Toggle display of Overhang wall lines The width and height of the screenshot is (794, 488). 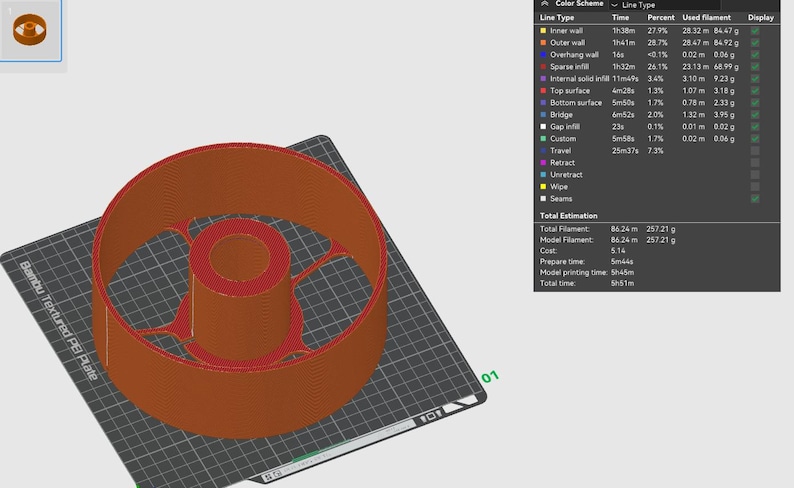click(755, 55)
